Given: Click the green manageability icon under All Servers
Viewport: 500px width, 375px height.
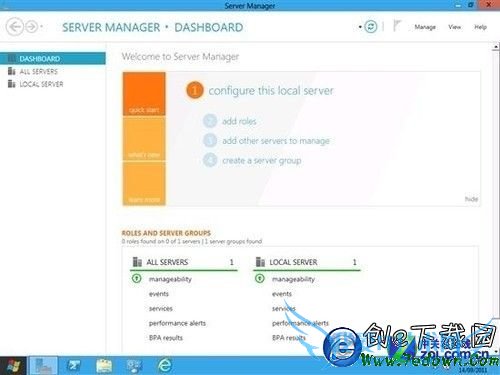Looking at the screenshot, I should coord(137,278).
